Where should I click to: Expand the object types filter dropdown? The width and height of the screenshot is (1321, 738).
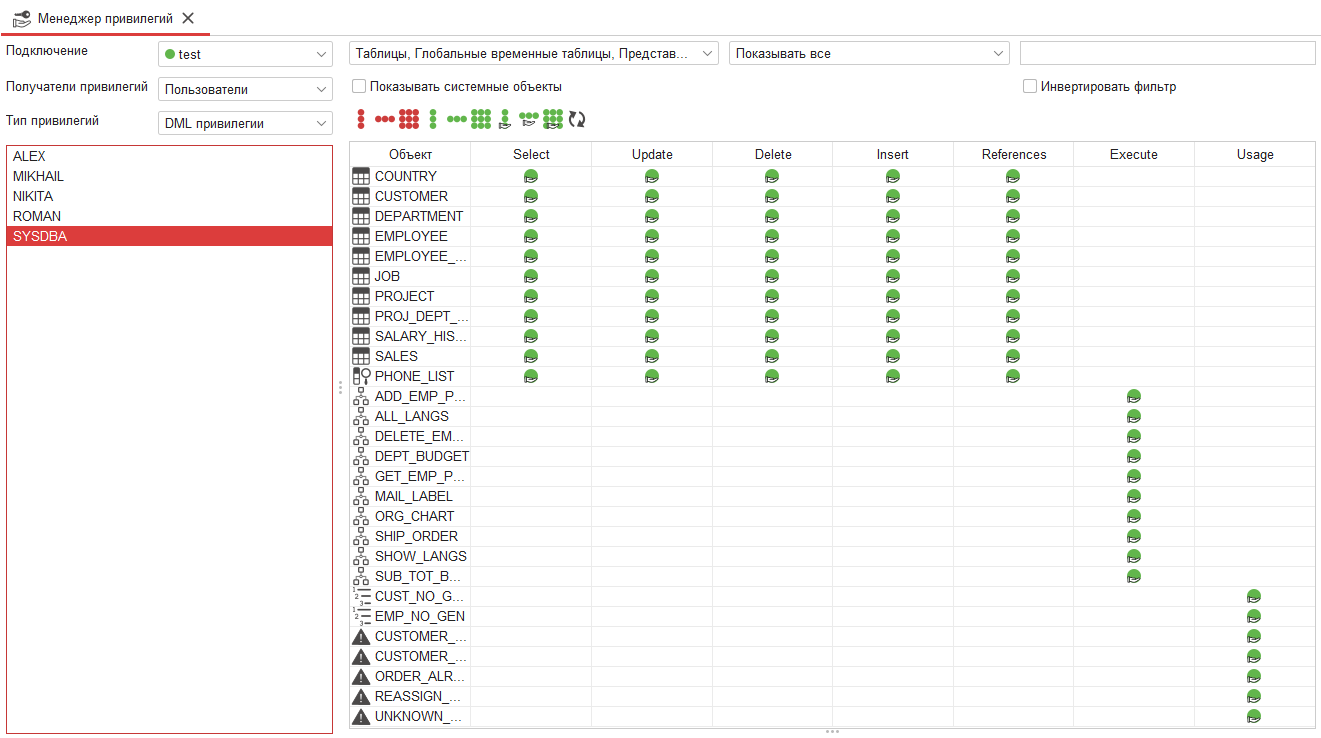coord(533,53)
